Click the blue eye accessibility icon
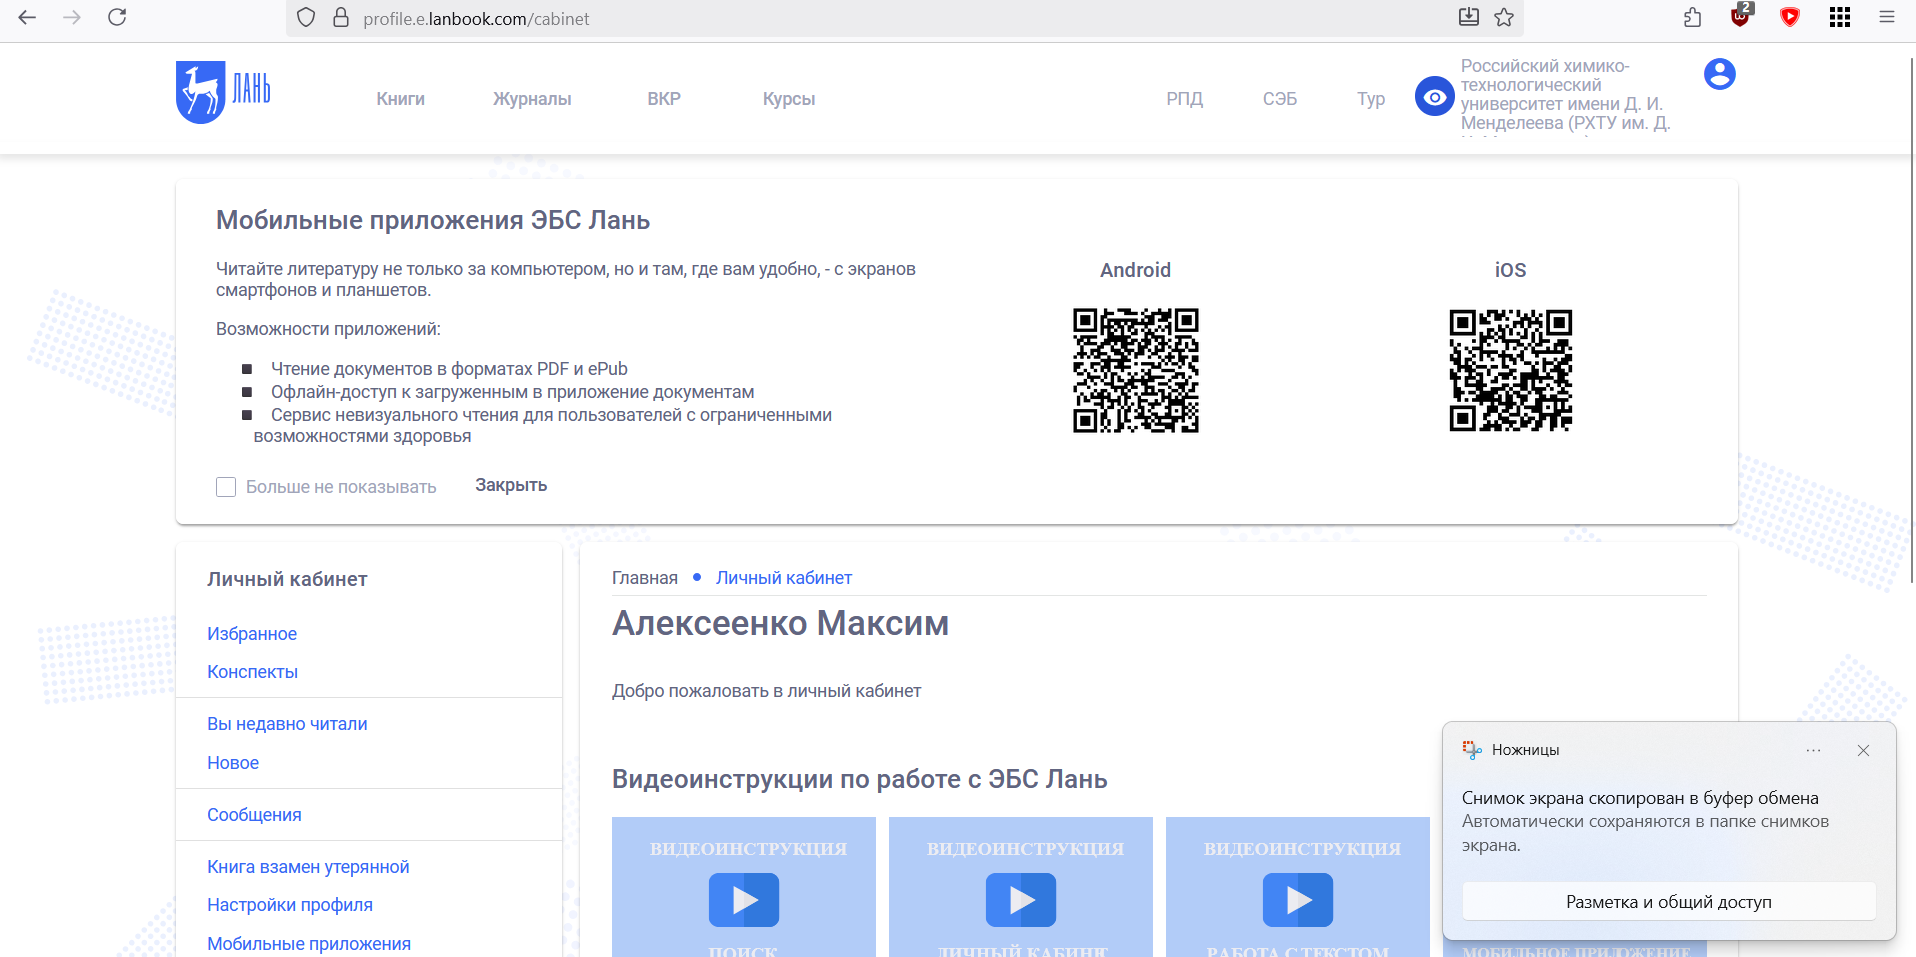 pos(1434,97)
